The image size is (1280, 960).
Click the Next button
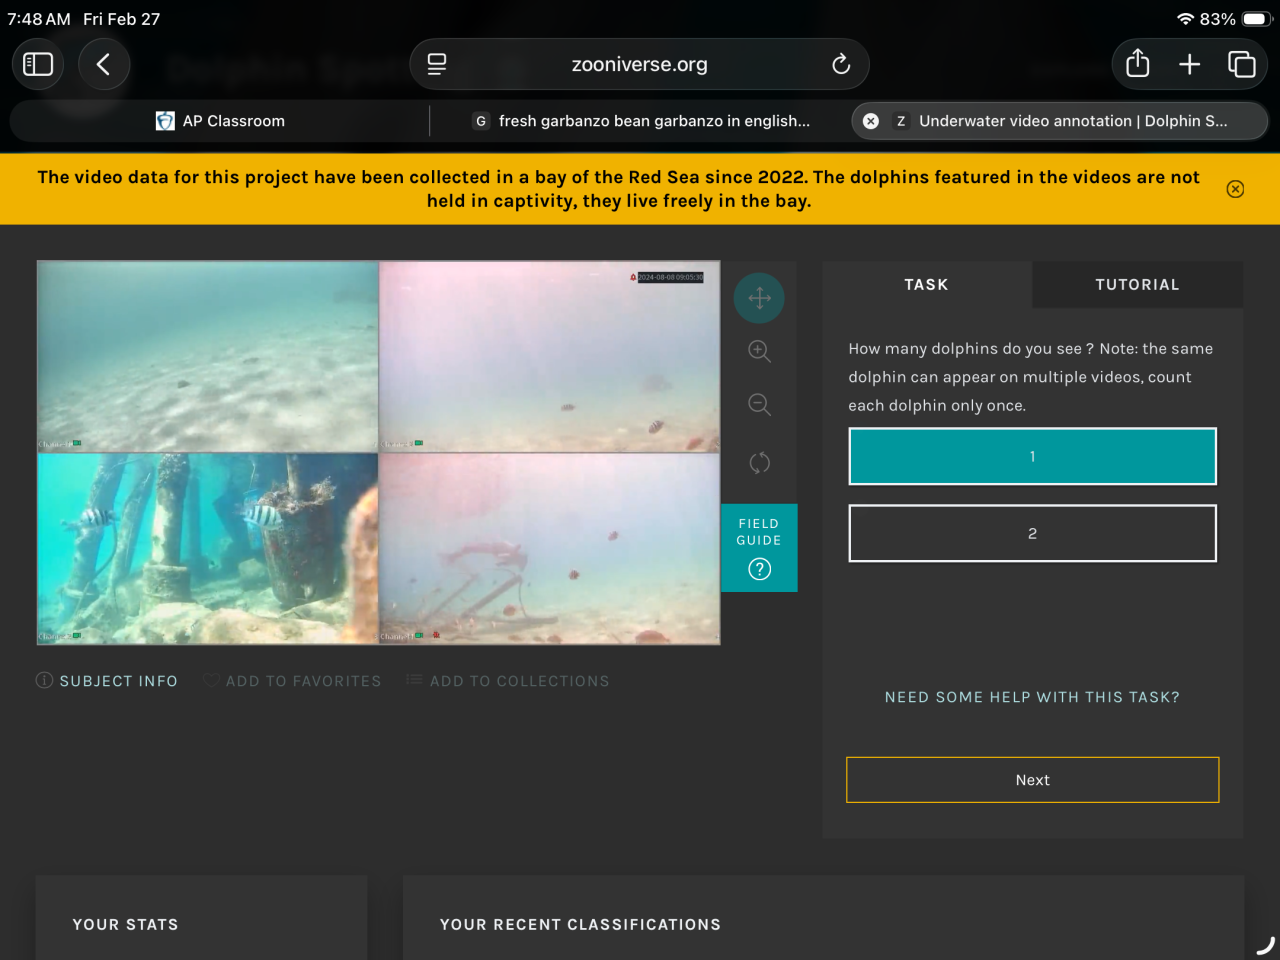point(1033,780)
